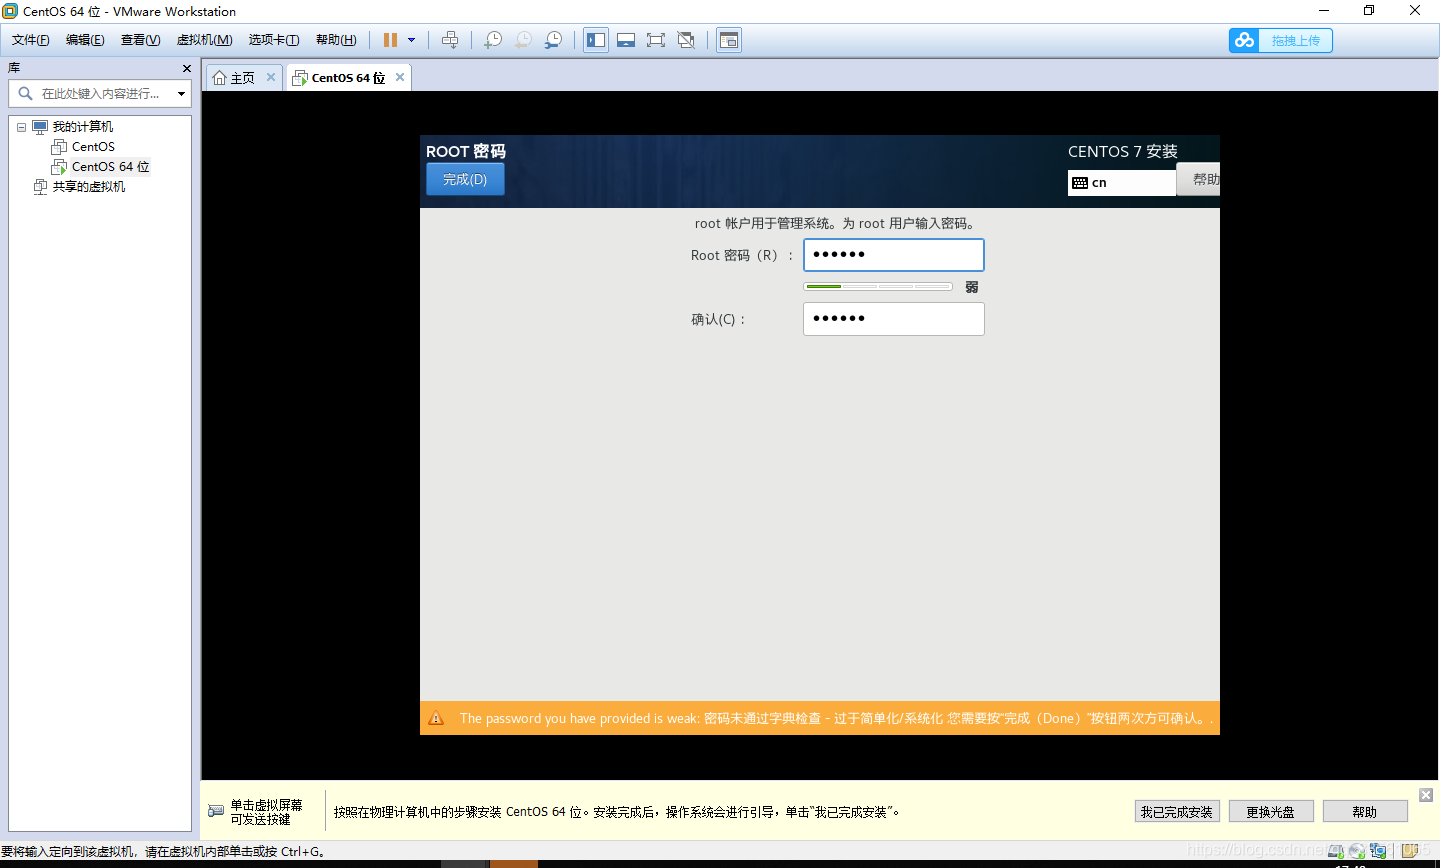This screenshot has height=868, width=1440.
Task: Click the 更换光盘 button
Action: pyautogui.click(x=1271, y=812)
